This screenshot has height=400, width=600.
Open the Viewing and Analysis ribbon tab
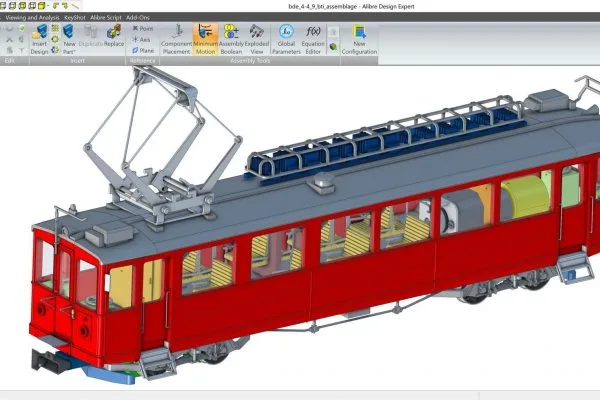[33, 18]
